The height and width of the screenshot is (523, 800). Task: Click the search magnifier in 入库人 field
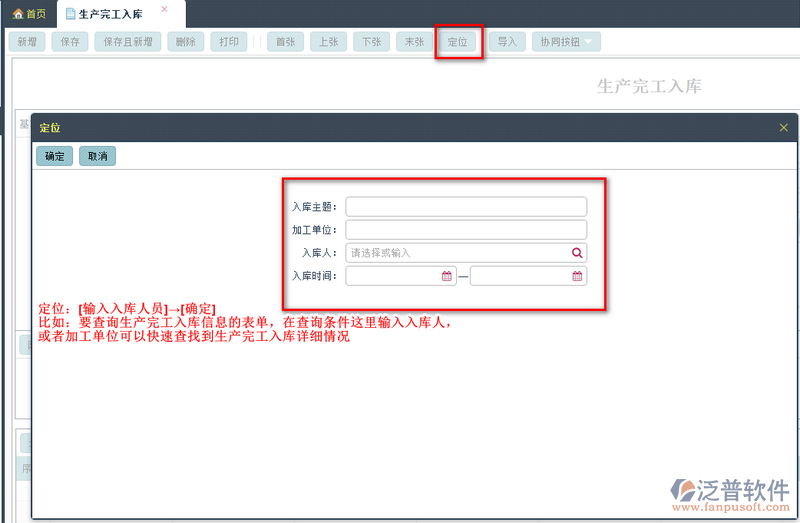[577, 253]
